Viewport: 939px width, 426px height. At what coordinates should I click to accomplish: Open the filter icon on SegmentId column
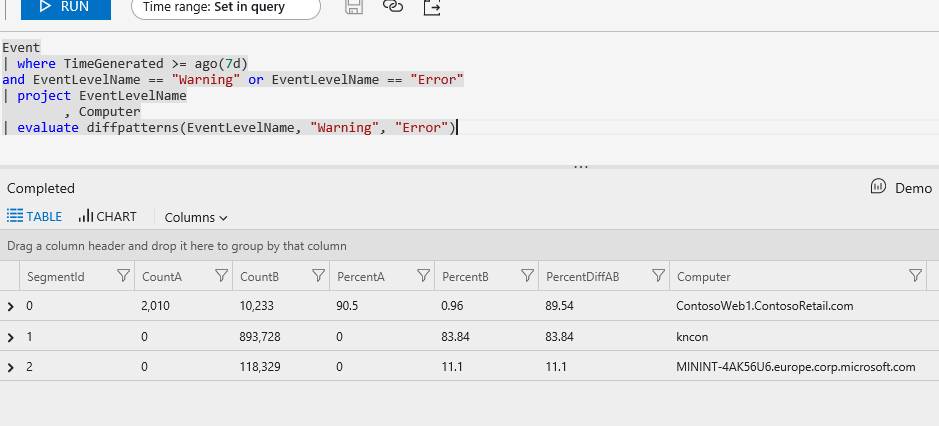[x=124, y=276]
